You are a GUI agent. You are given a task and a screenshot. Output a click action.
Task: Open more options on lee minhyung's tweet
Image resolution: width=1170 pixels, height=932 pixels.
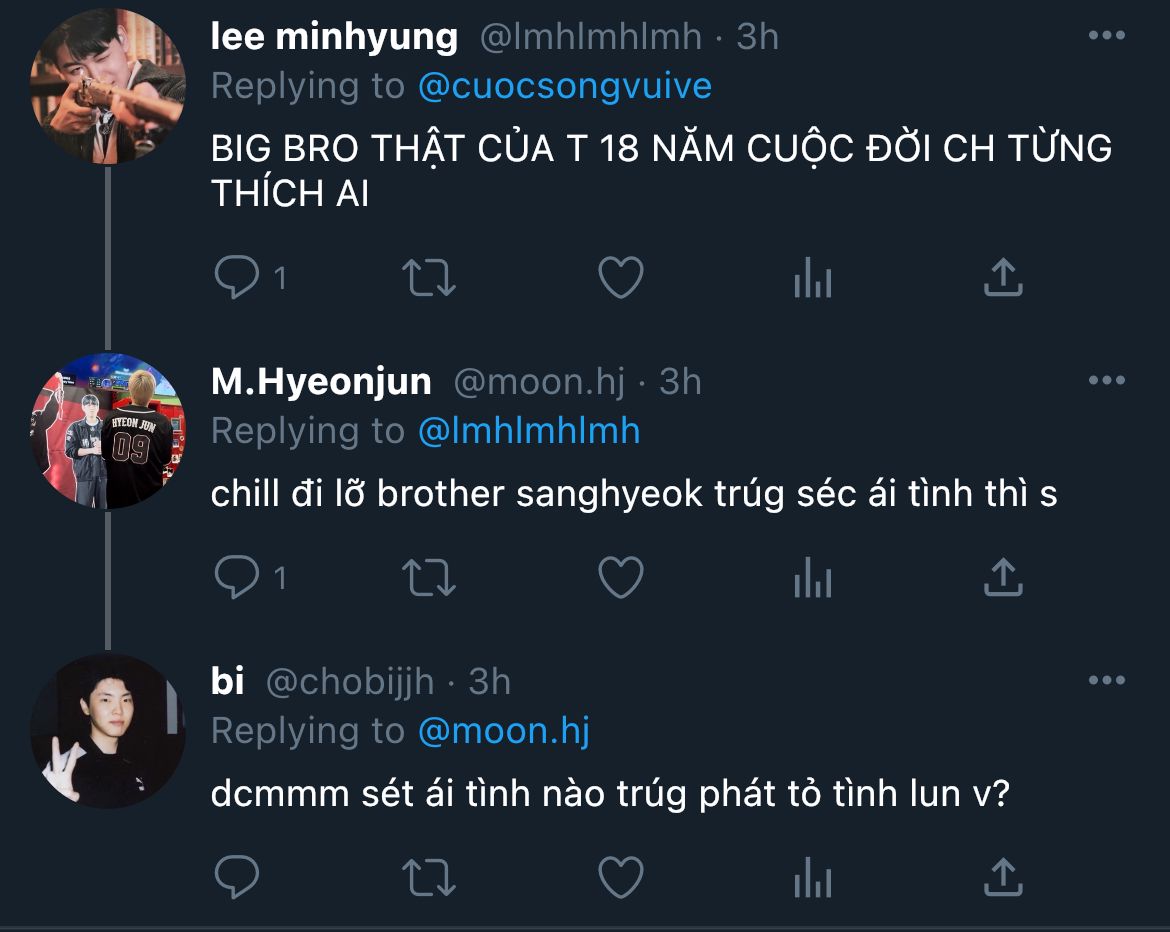point(1106,37)
